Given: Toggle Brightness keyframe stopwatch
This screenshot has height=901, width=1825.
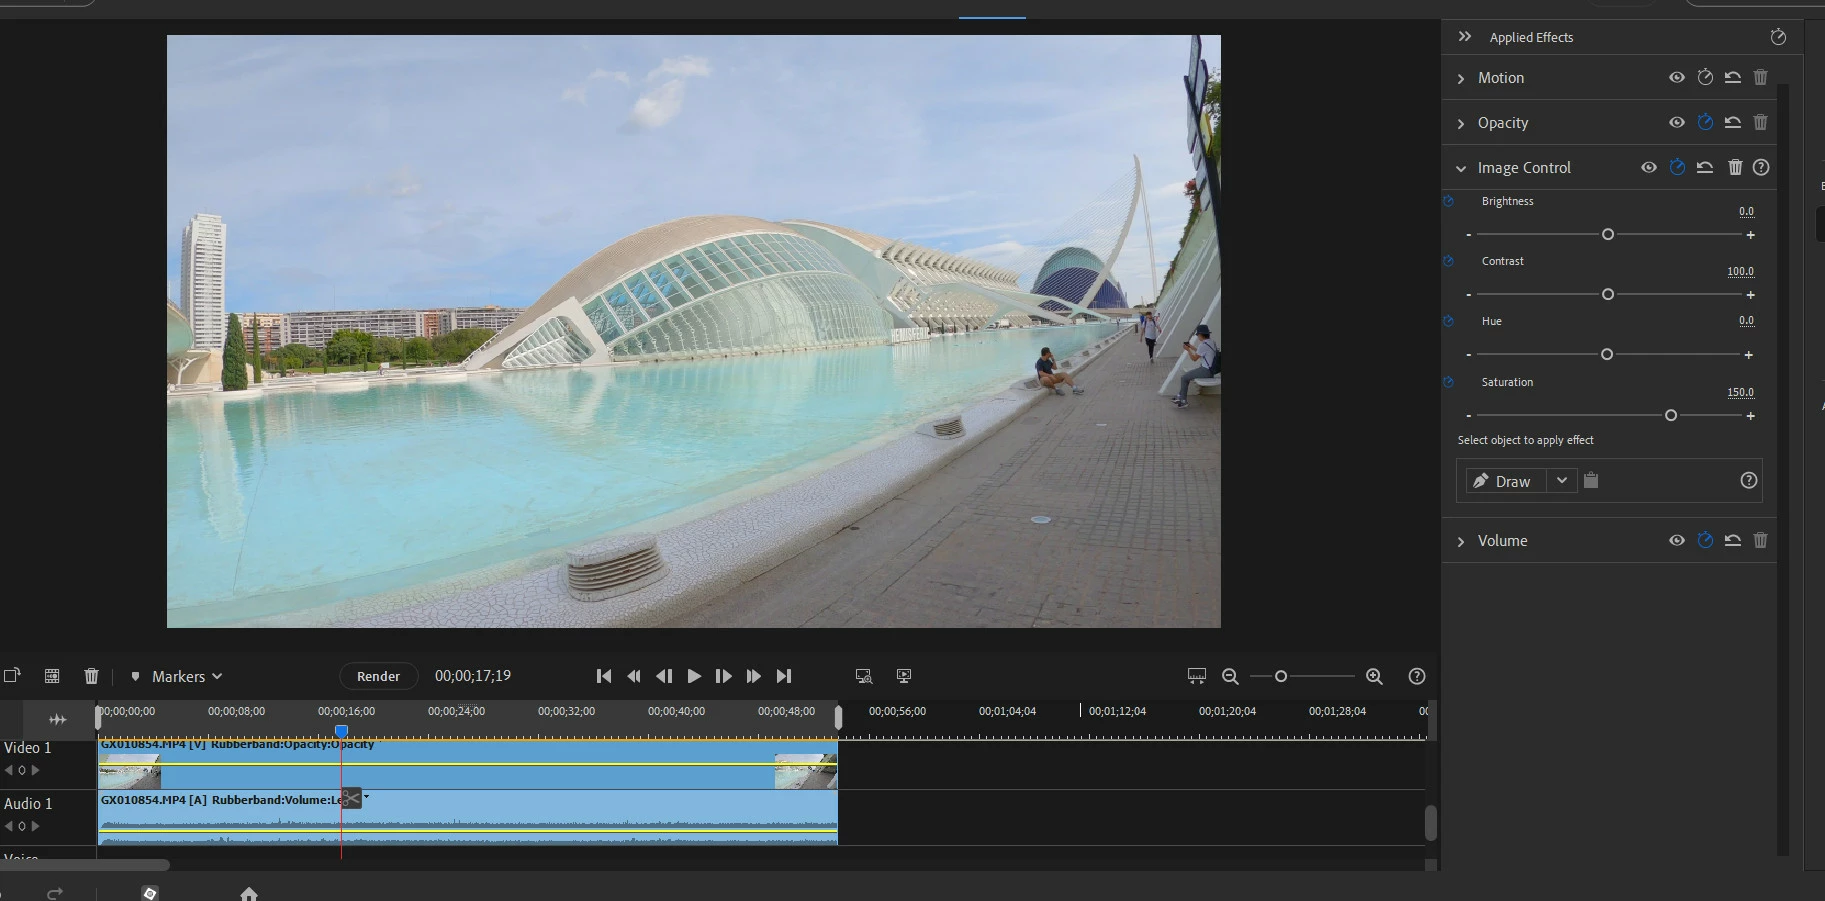Looking at the screenshot, I should 1448,201.
